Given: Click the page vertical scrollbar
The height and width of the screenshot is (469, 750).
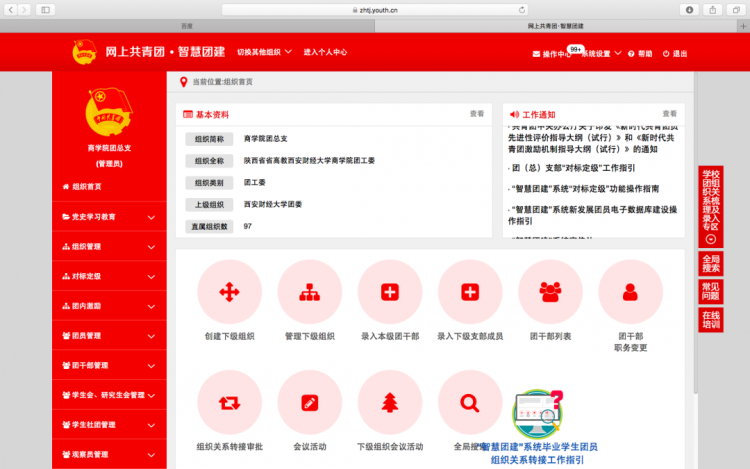Looking at the screenshot, I should 697,233.
